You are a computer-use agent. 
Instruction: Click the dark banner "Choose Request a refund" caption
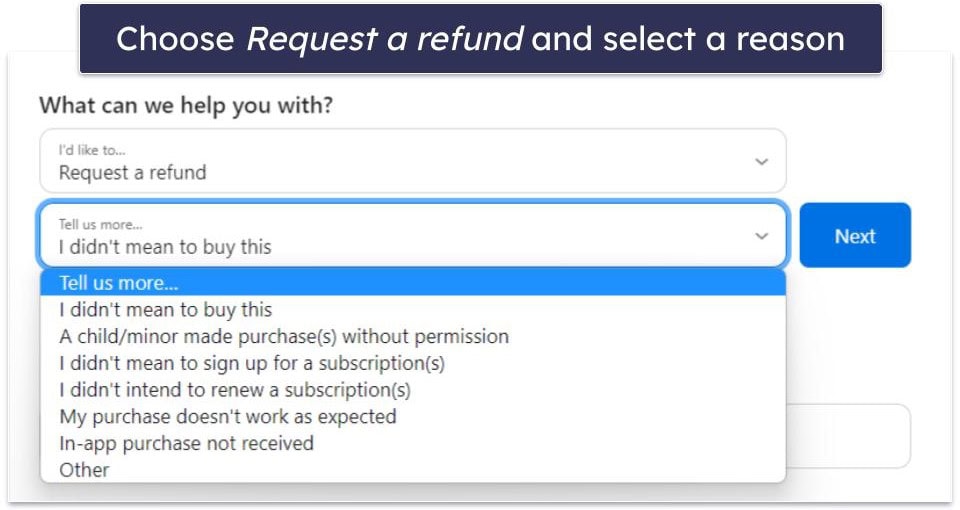point(481,39)
